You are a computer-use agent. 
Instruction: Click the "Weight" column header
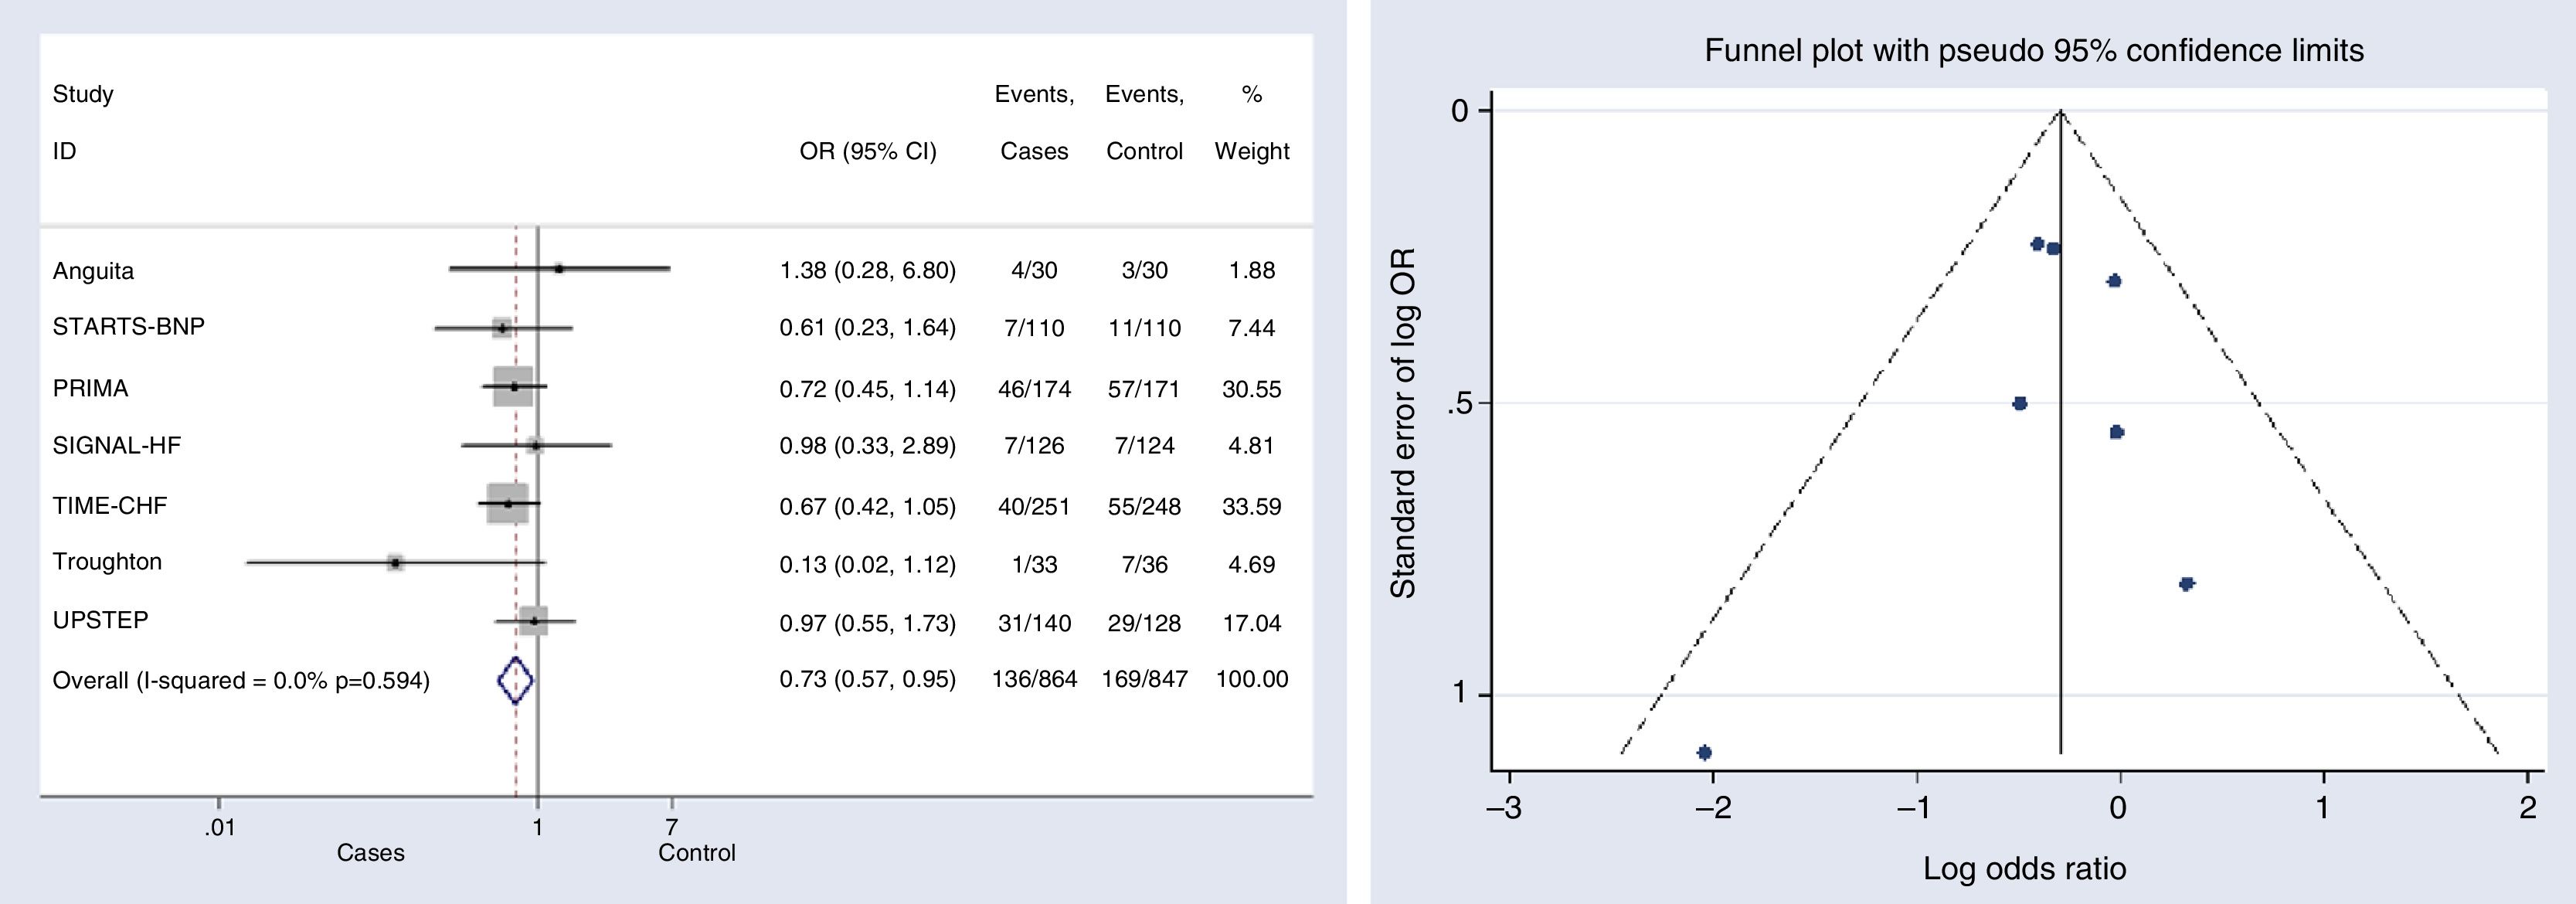click(x=1251, y=151)
